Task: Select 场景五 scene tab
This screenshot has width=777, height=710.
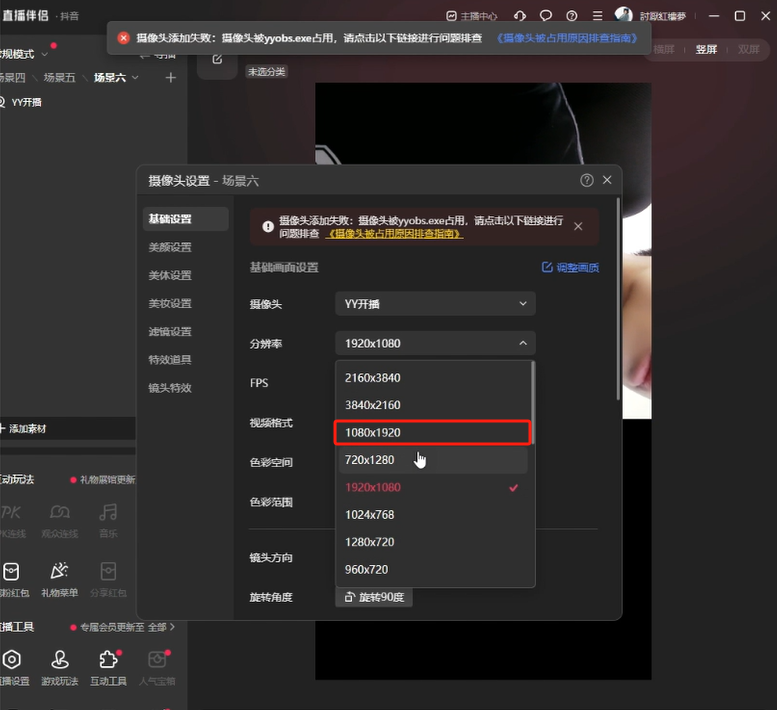Action: click(x=59, y=78)
